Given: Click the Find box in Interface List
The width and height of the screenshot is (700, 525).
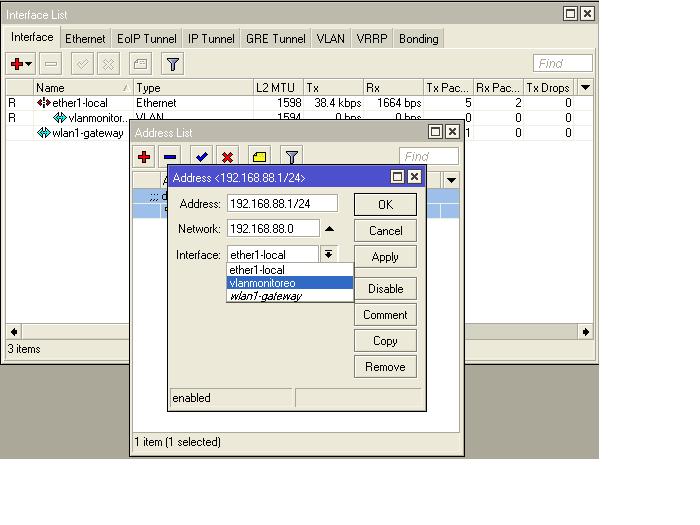Looking at the screenshot, I should [562, 63].
